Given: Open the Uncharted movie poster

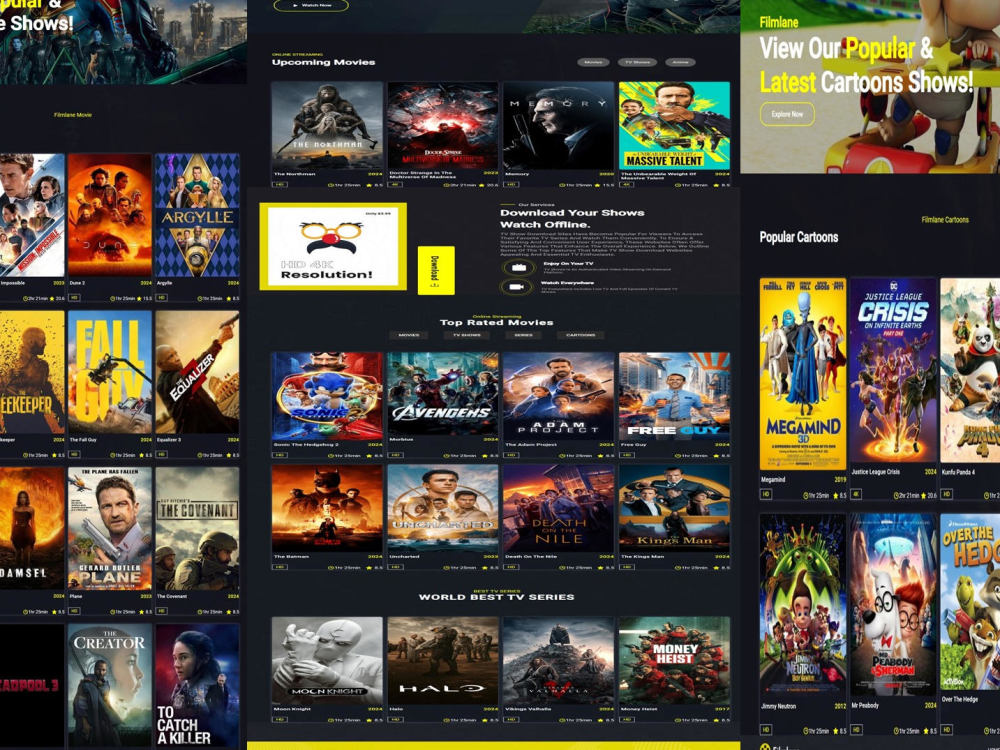Looking at the screenshot, I should coord(443,508).
